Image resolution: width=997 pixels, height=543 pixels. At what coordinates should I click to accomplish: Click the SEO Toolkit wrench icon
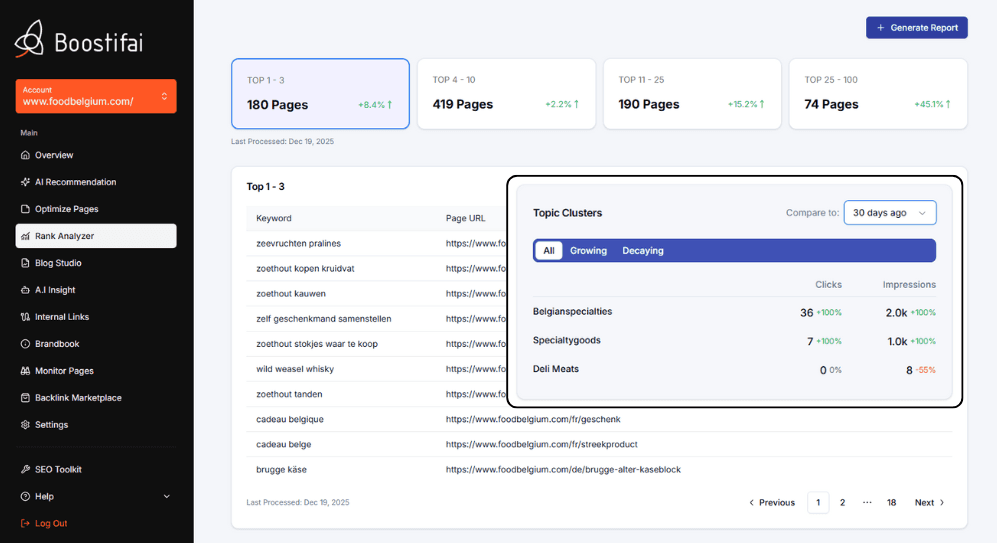[25, 469]
